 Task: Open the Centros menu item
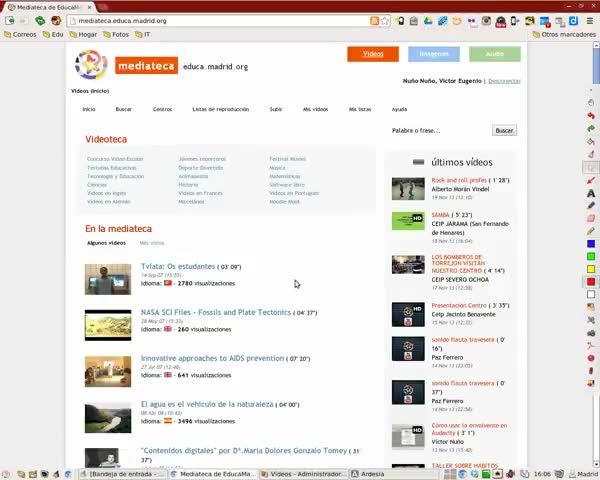[162, 109]
